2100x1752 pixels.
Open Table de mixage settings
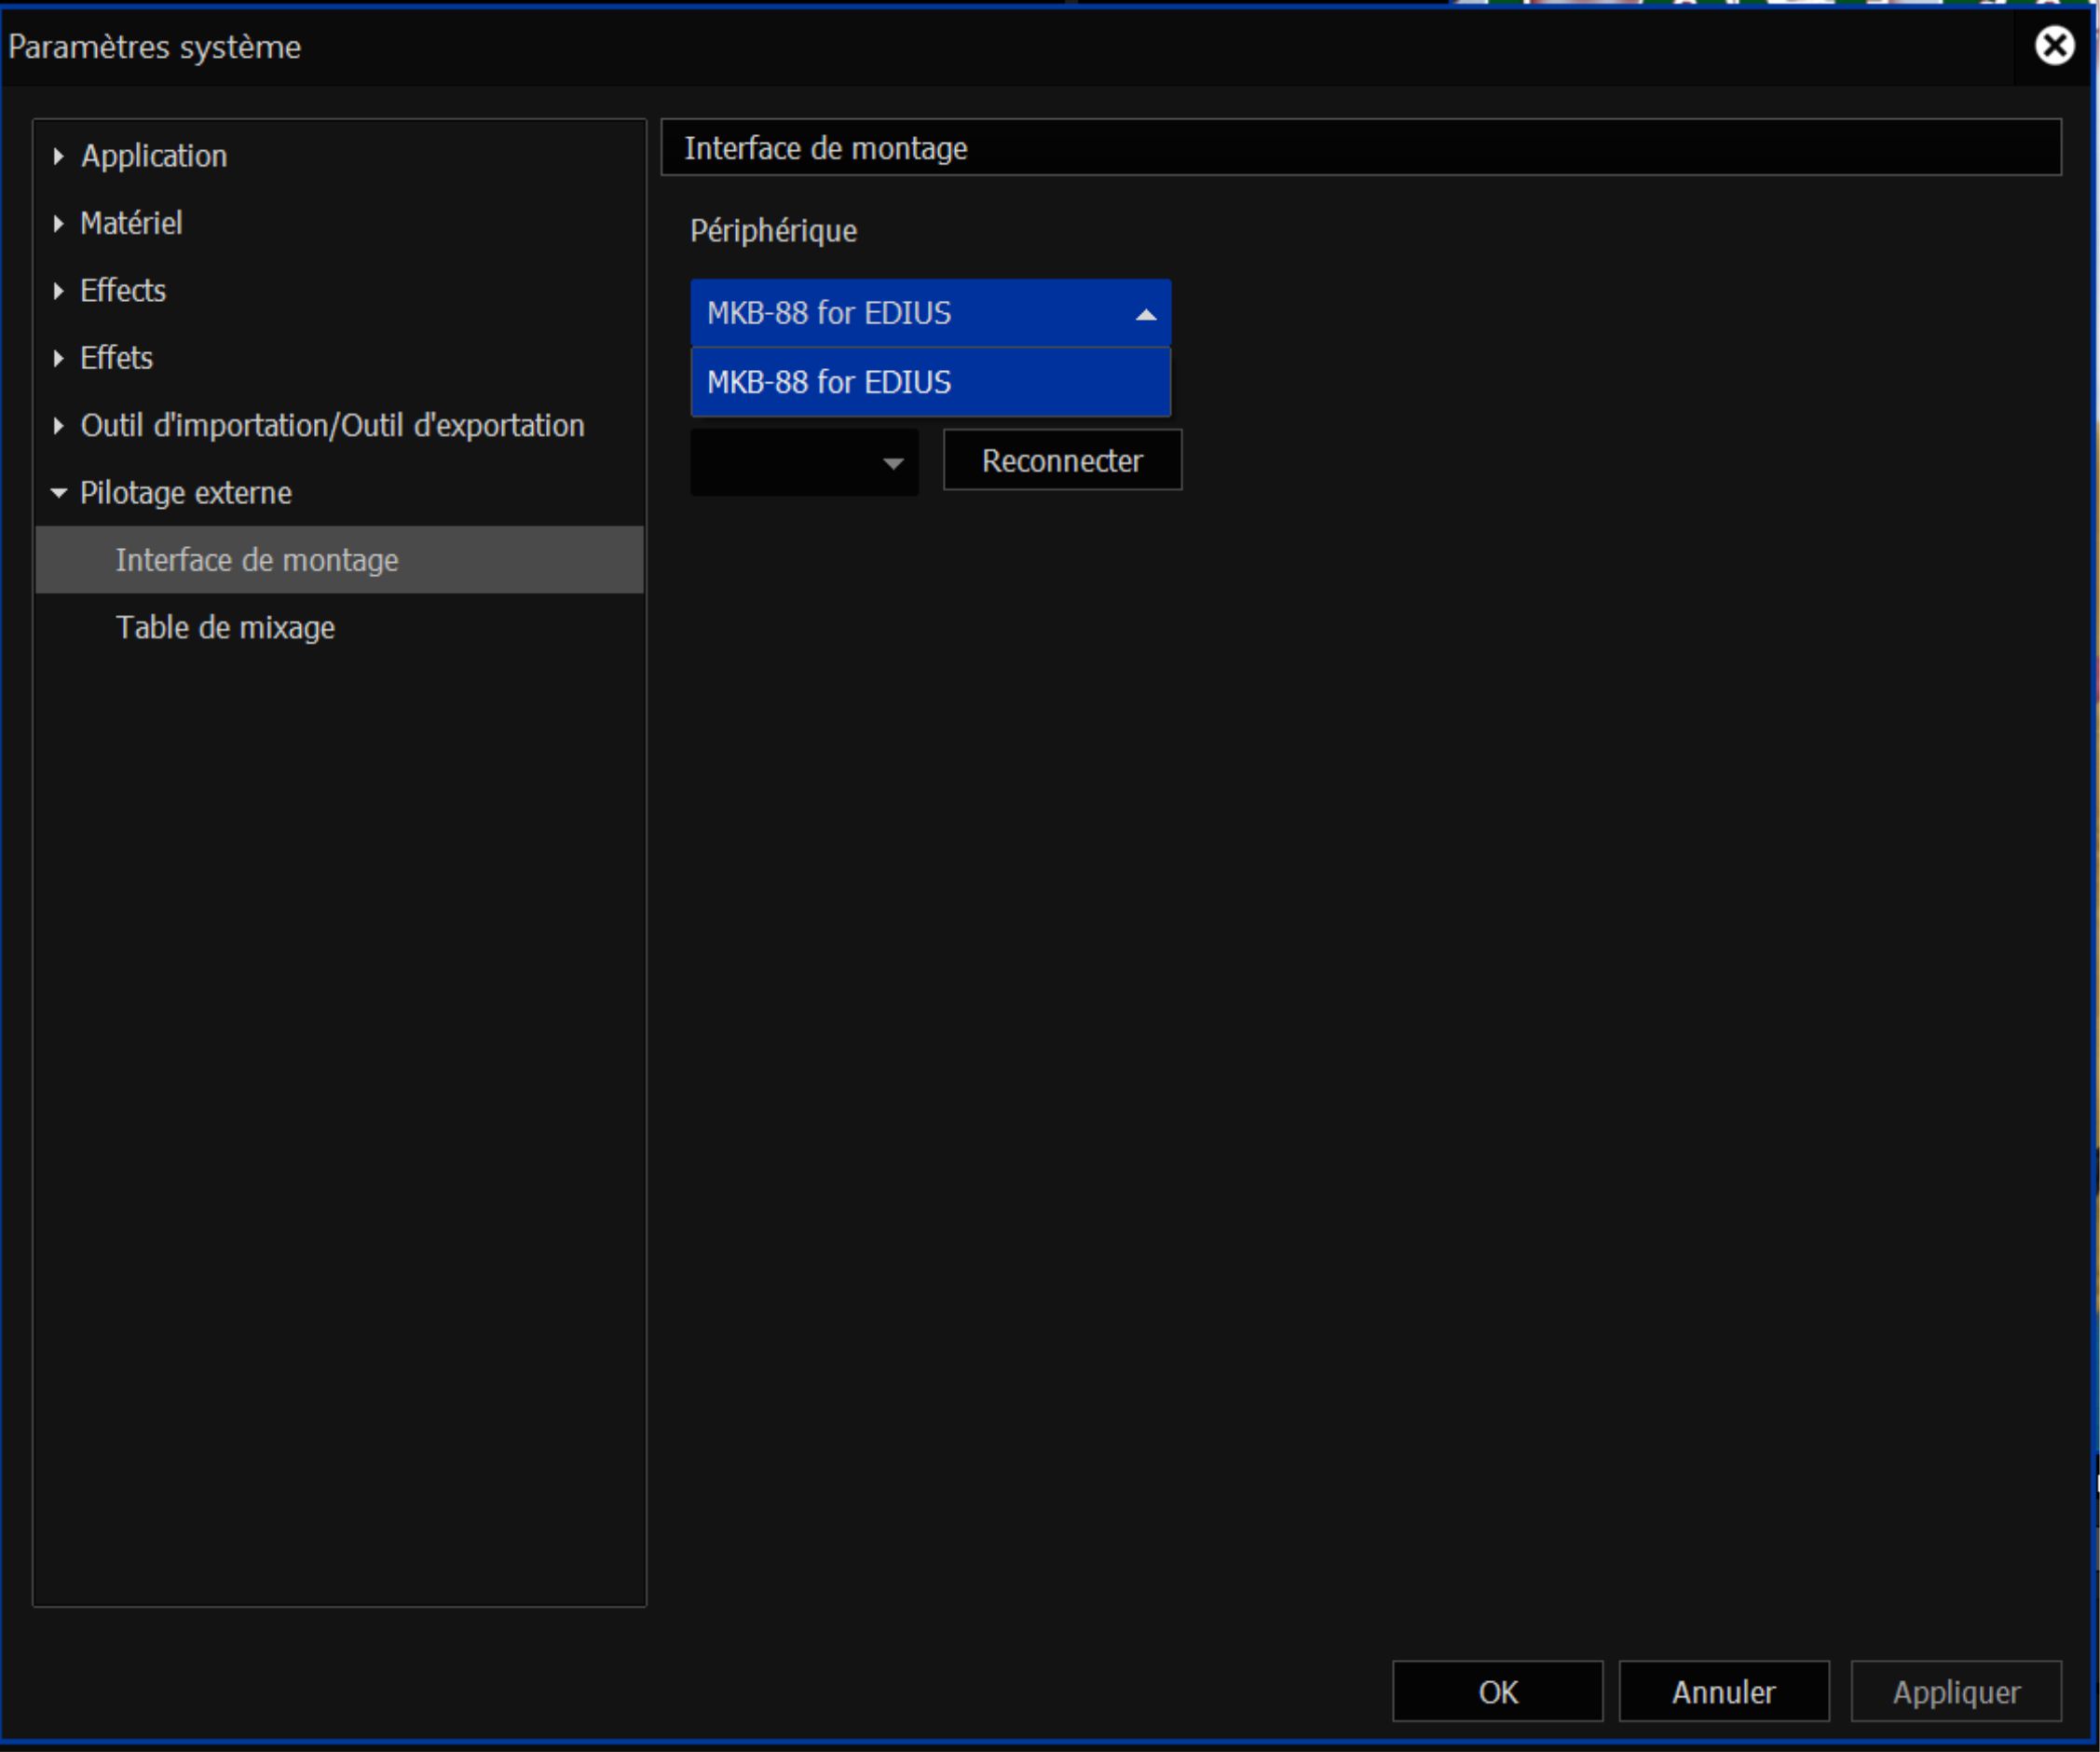point(339,627)
